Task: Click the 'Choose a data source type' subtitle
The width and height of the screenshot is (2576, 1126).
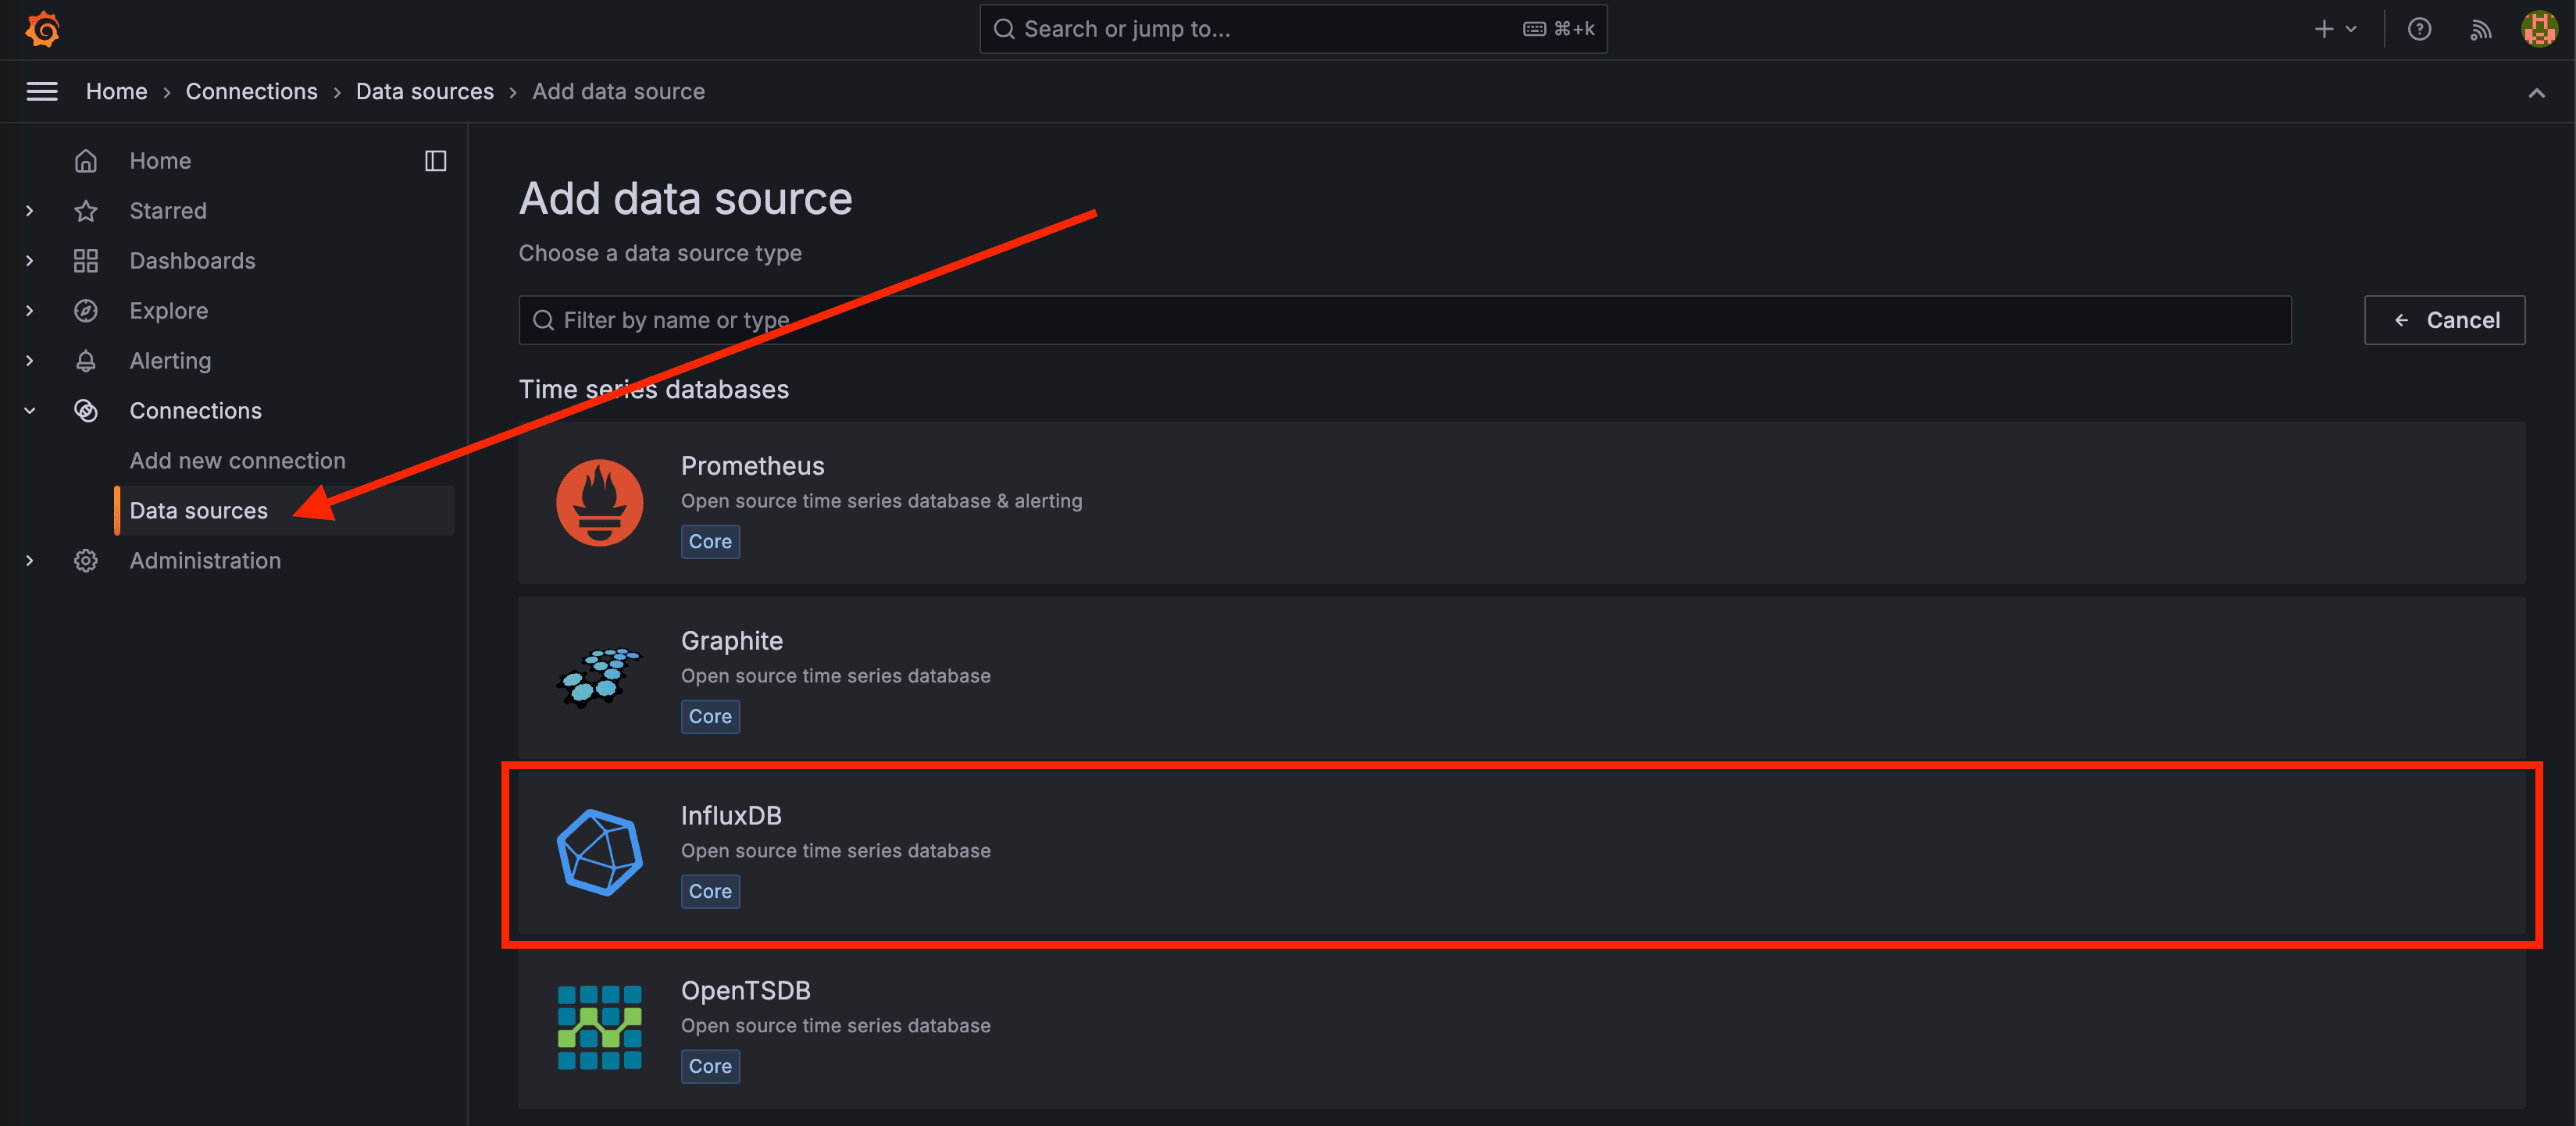Action: pyautogui.click(x=659, y=254)
